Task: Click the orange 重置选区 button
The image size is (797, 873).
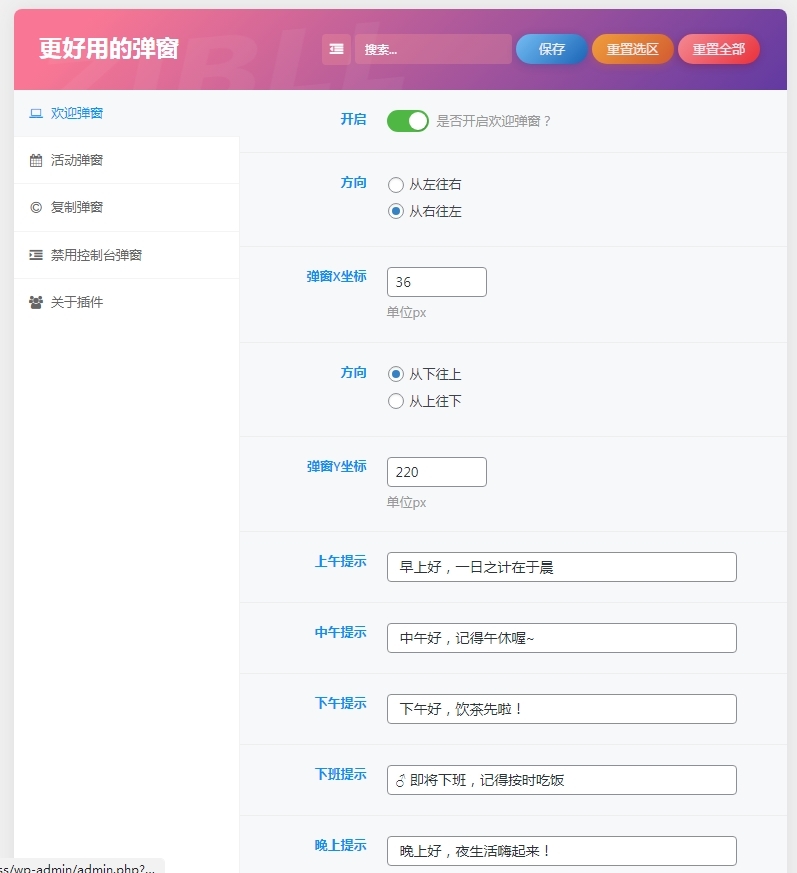Action: coord(632,49)
